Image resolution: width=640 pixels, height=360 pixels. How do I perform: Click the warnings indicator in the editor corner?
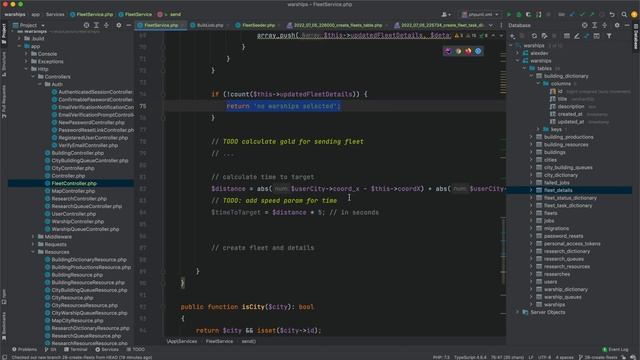(459, 36)
